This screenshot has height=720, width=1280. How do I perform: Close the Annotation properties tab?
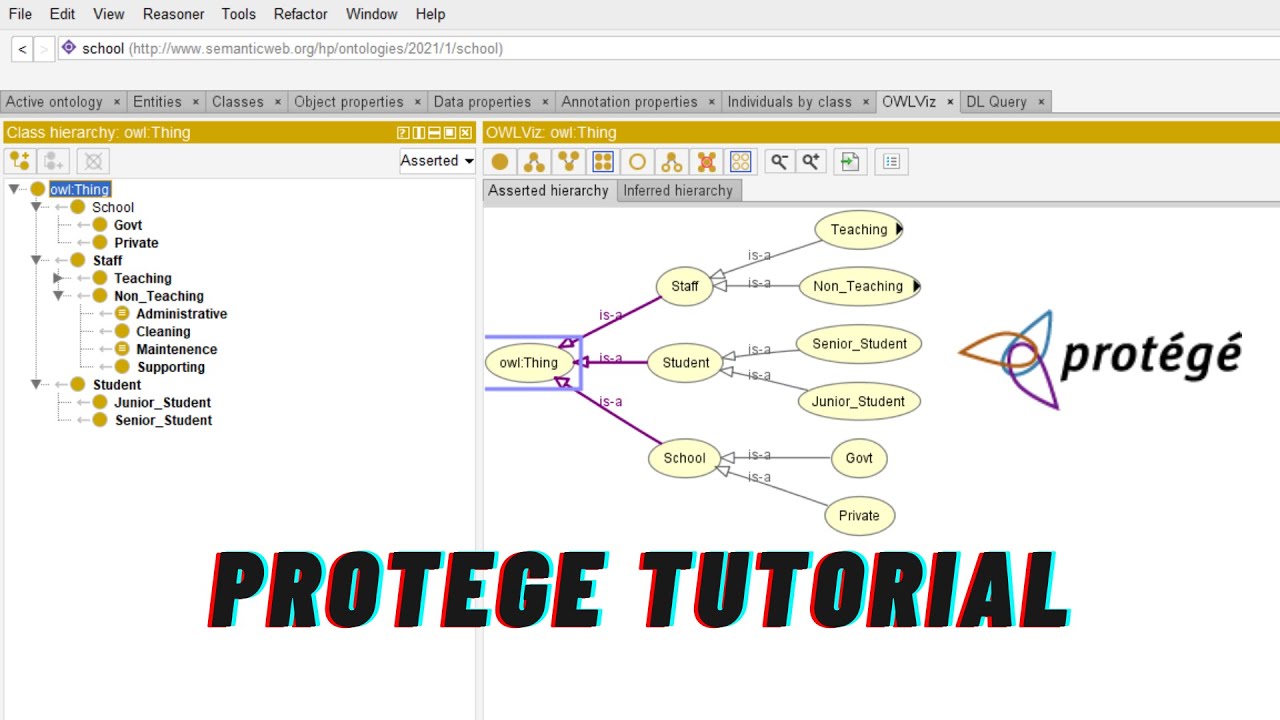(712, 102)
